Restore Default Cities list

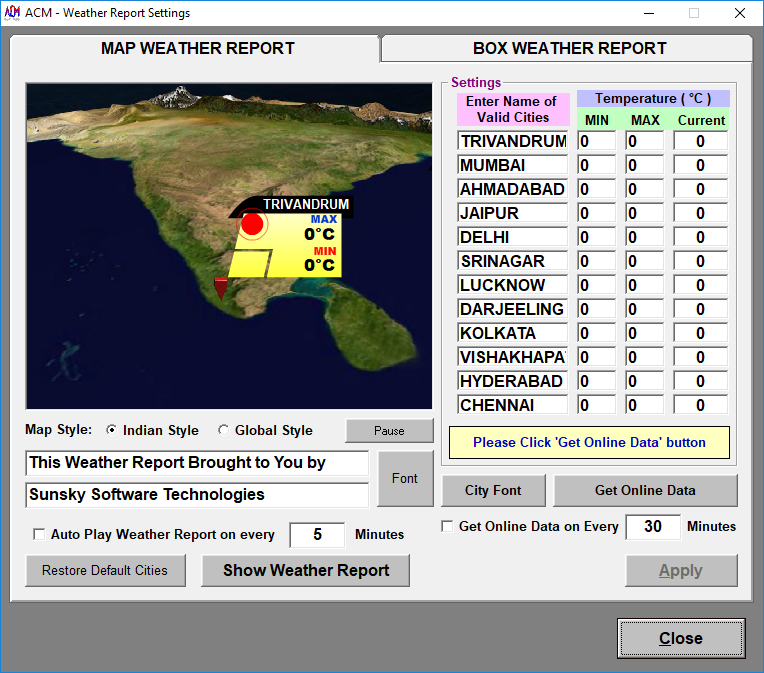[105, 570]
